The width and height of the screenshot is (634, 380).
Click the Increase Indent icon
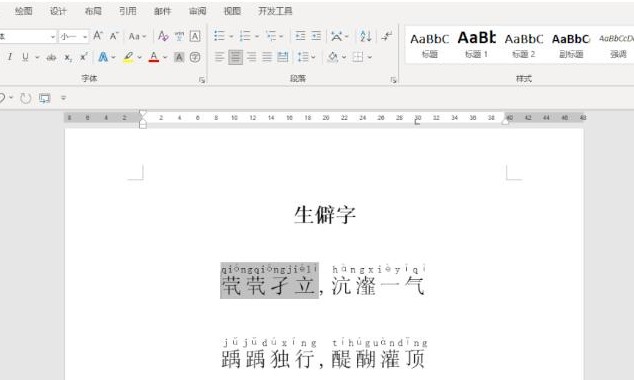point(316,36)
